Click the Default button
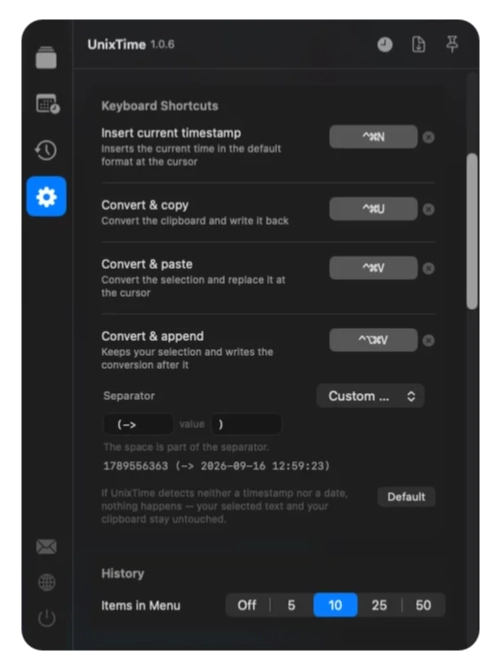The width and height of the screenshot is (501, 670). coord(406,497)
